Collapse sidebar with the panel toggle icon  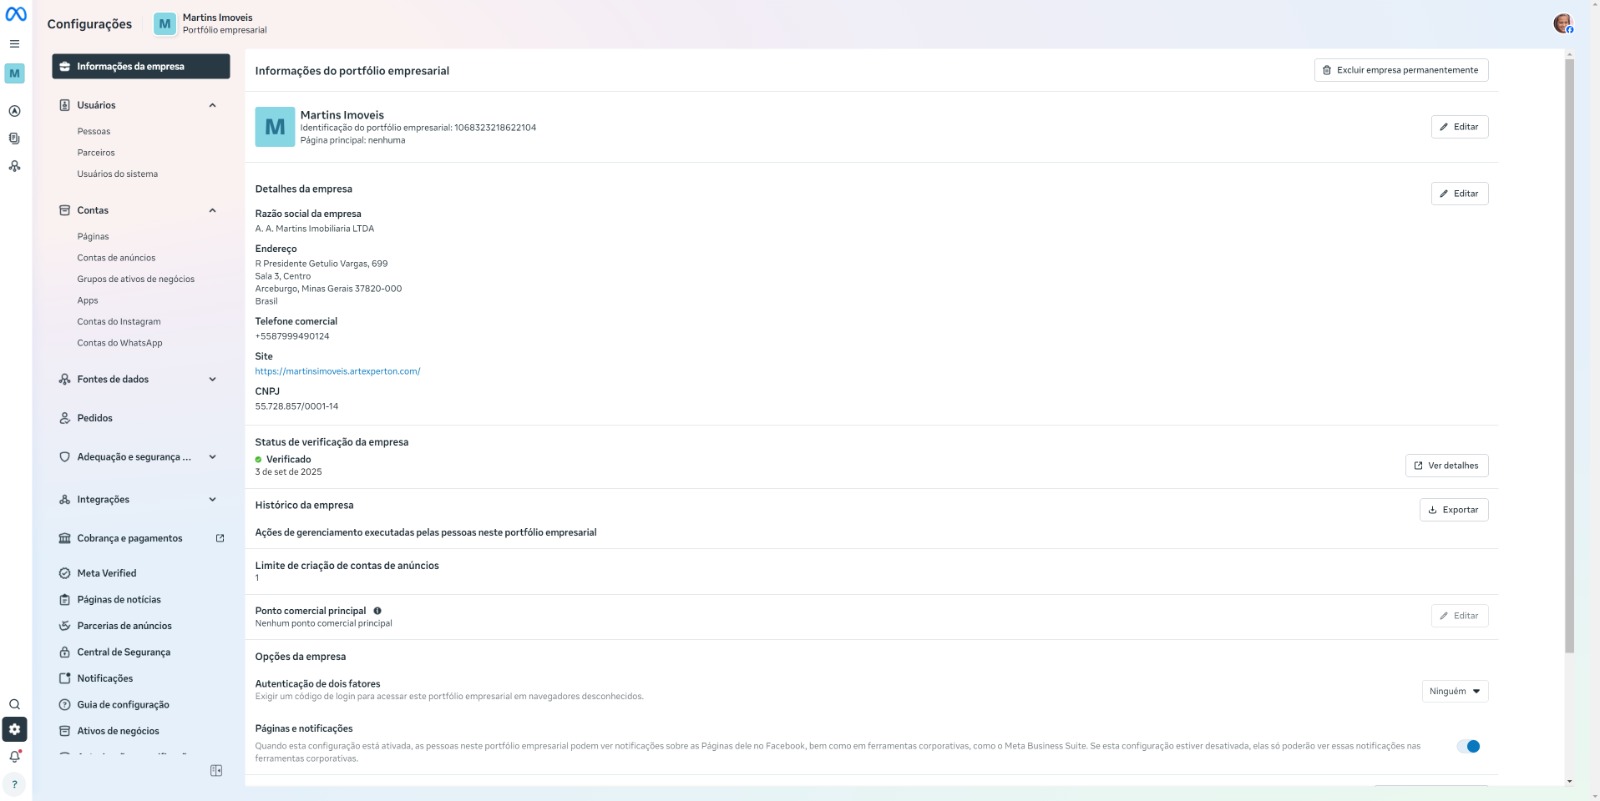click(216, 770)
